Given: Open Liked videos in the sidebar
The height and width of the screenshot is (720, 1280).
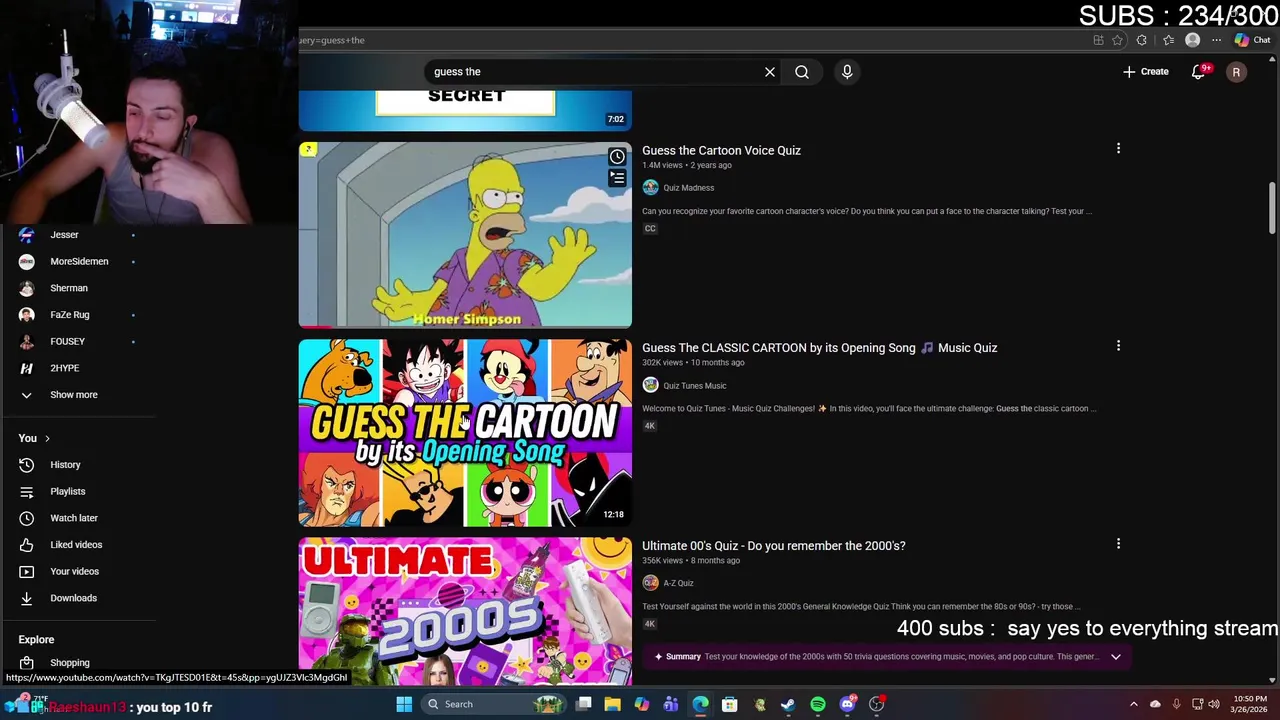Looking at the screenshot, I should point(78,545).
